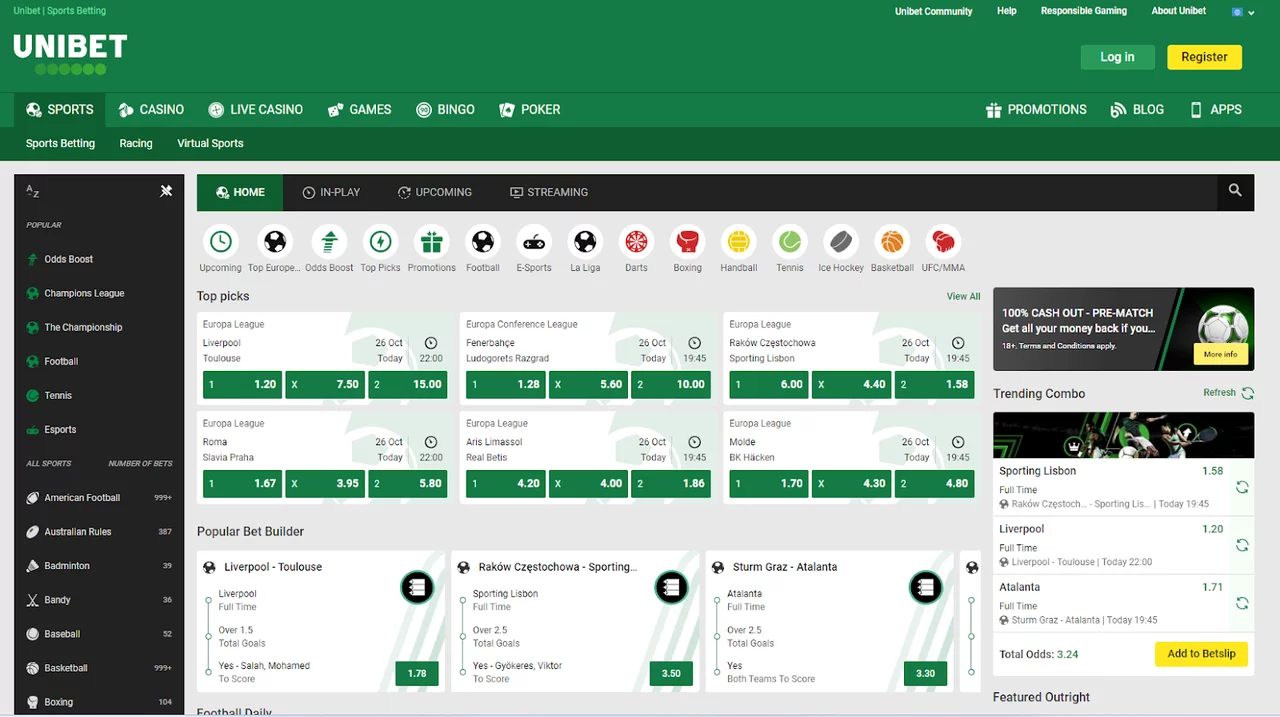Click the Log in button

pos(1117,57)
